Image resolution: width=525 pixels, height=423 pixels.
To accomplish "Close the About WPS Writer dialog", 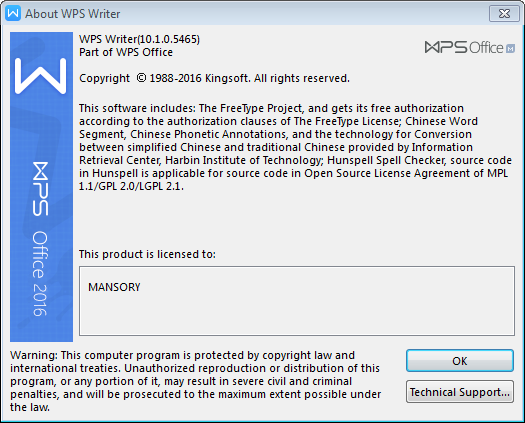I will click(x=504, y=13).
